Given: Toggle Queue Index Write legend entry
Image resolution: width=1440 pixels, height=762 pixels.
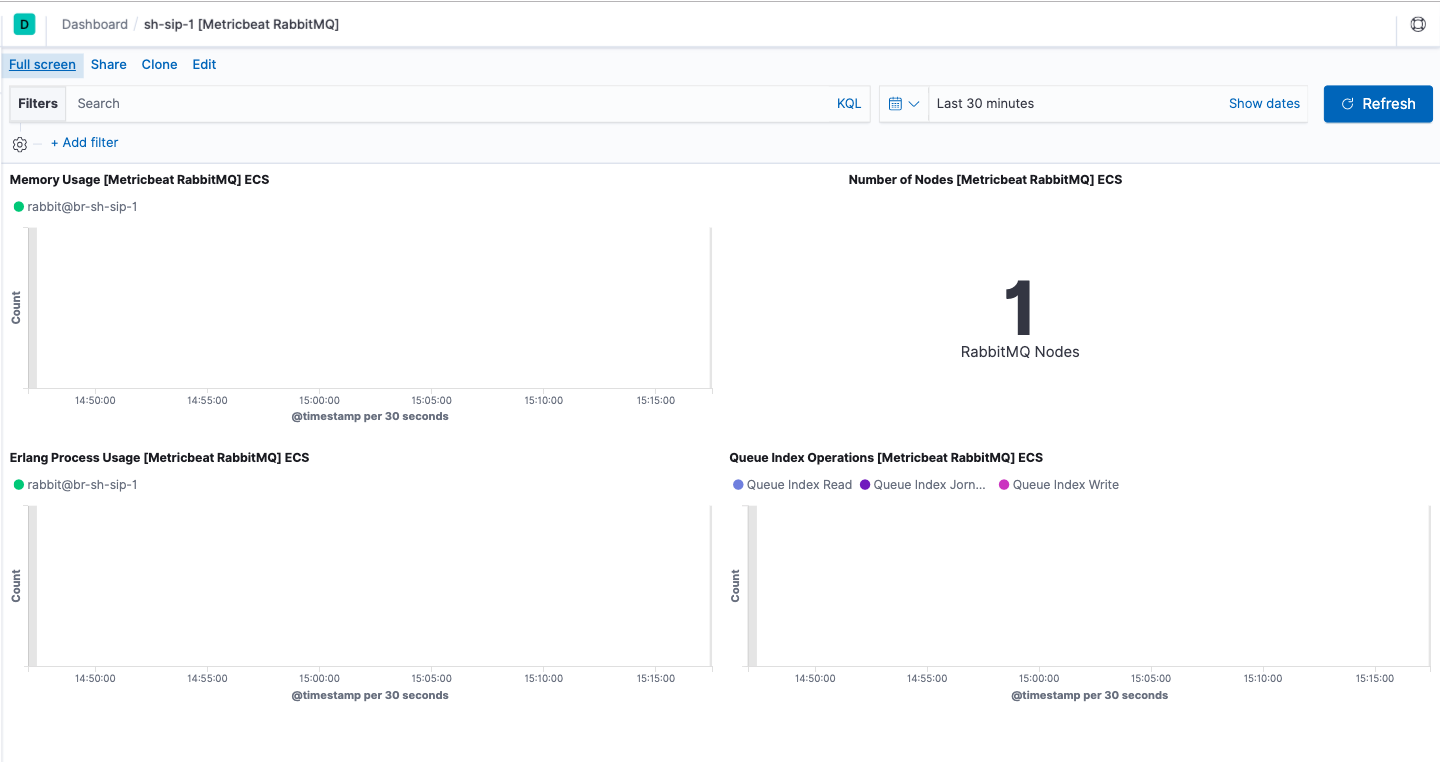Looking at the screenshot, I should (x=1059, y=485).
